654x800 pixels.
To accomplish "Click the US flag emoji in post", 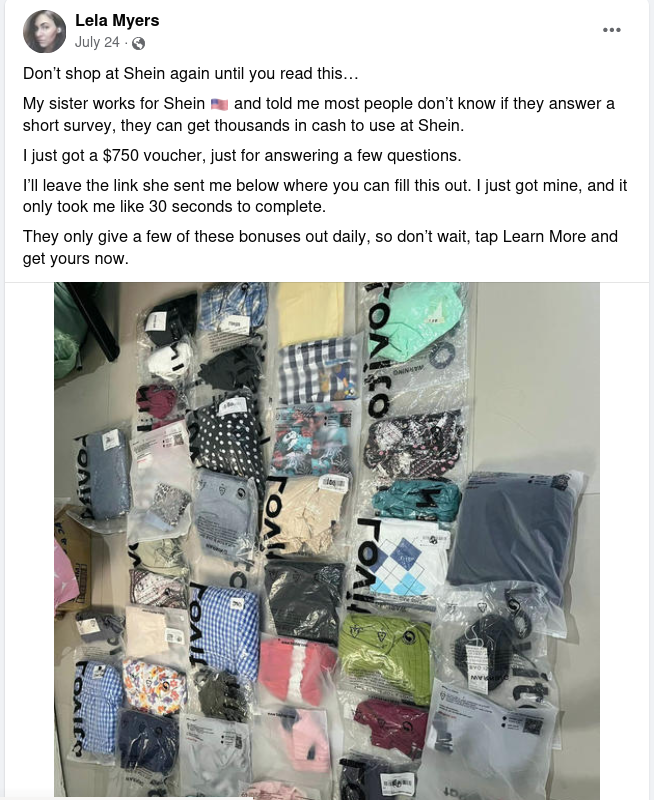I will 219,104.
